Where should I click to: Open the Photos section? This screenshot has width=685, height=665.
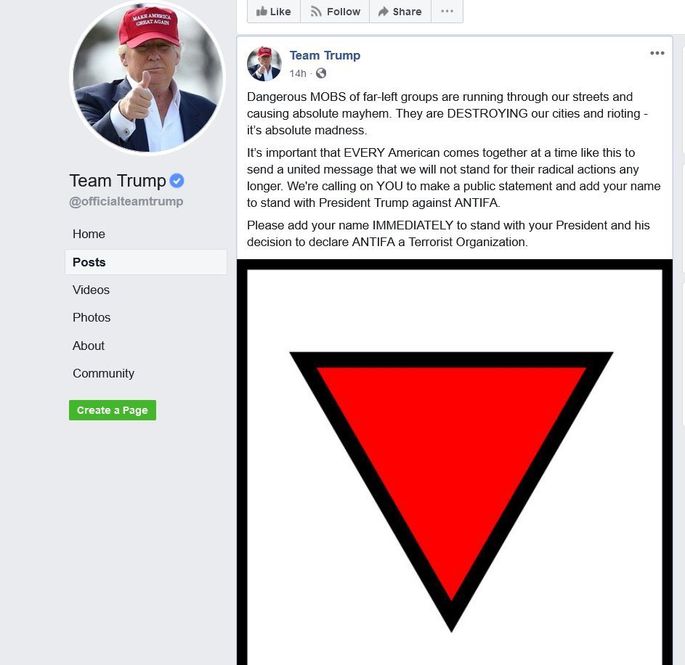91,317
